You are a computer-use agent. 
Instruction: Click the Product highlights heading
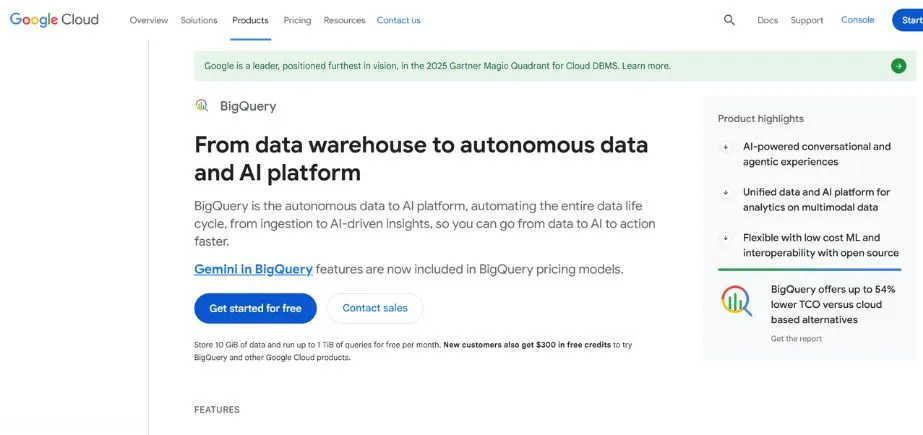(x=761, y=118)
